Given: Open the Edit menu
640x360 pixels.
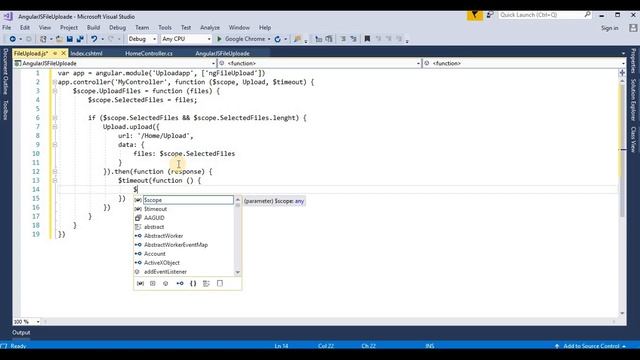Looking at the screenshot, I should pos(25,28).
